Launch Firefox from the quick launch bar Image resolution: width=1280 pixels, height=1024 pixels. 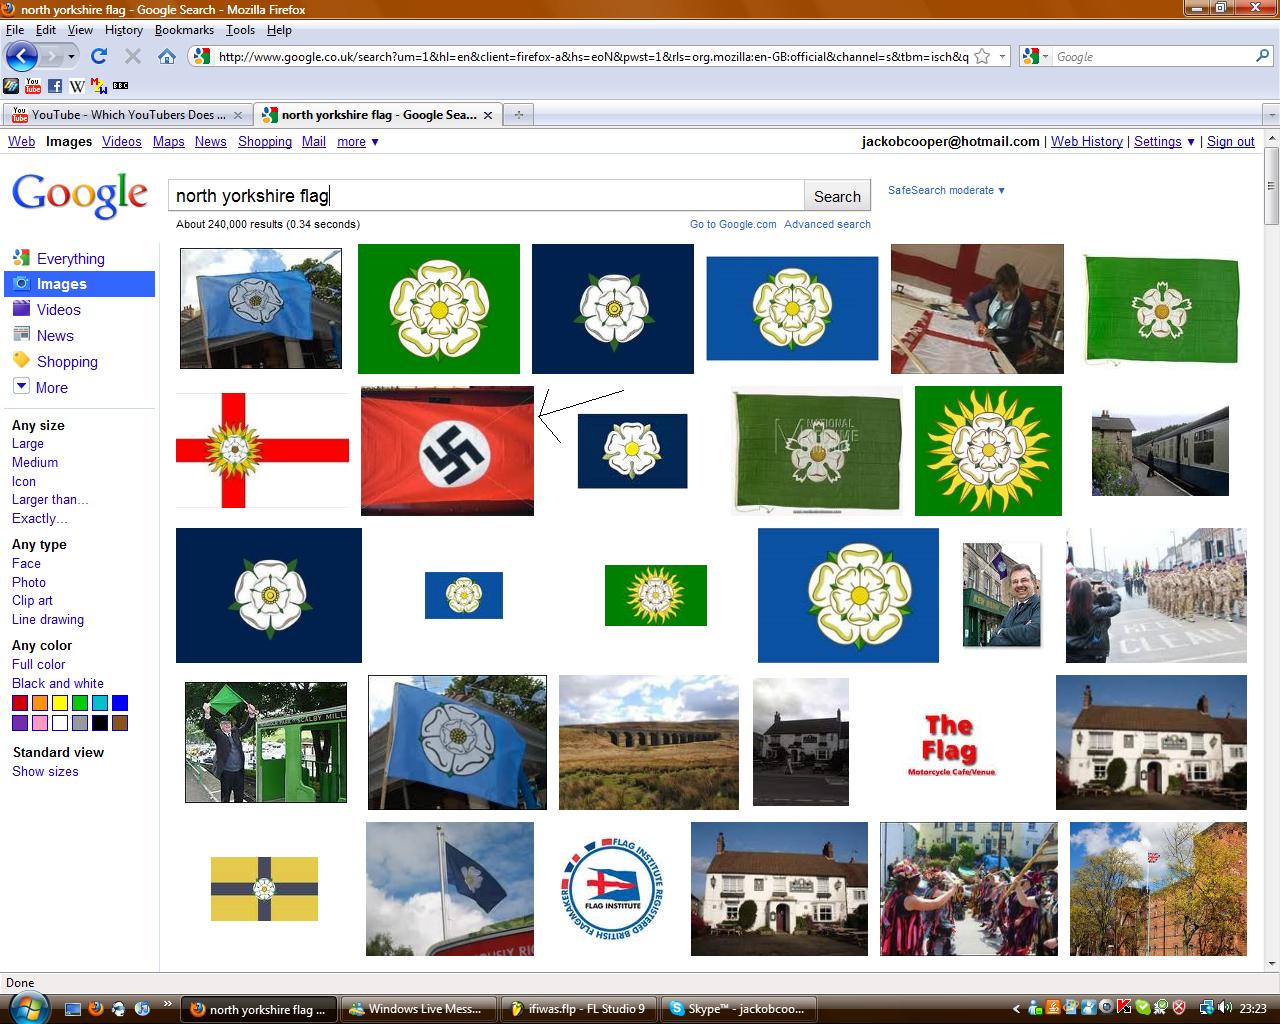click(x=96, y=1009)
